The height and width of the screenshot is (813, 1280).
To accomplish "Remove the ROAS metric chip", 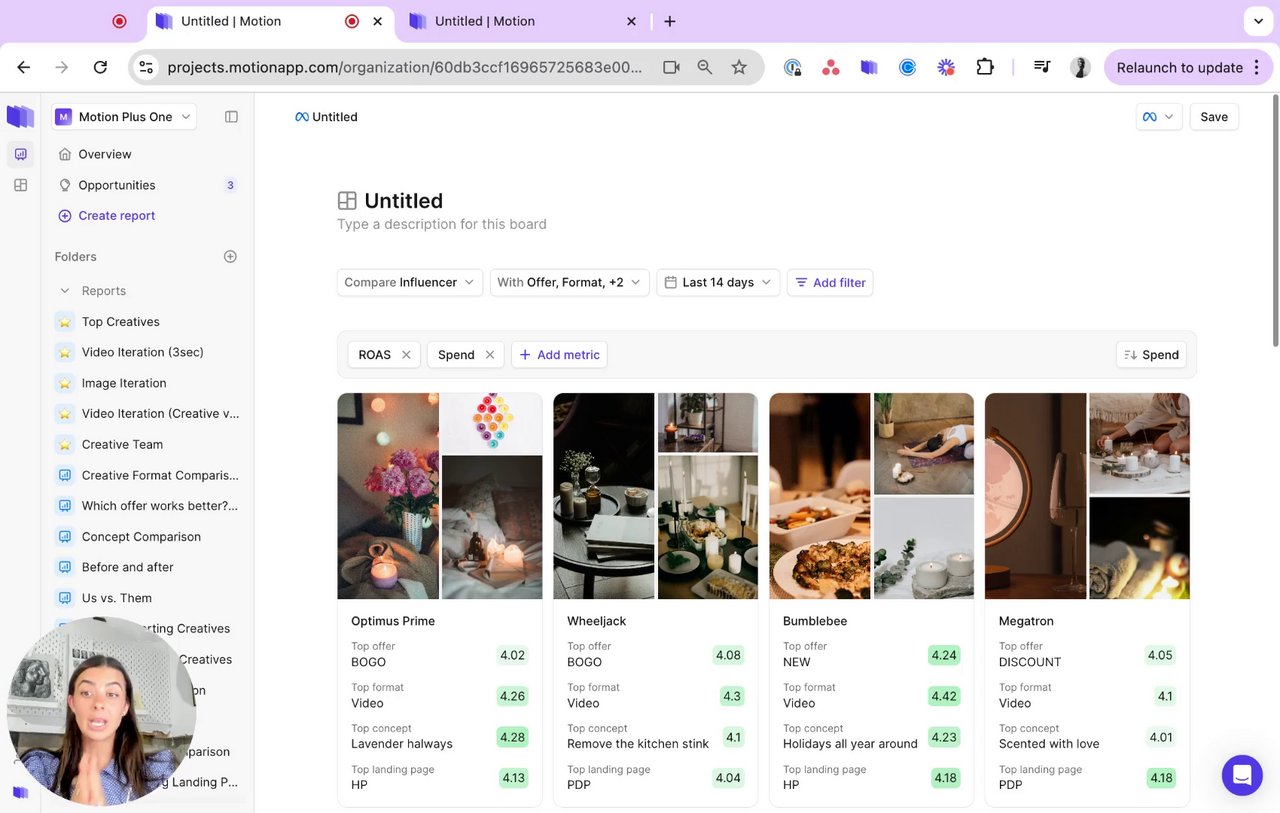I will [406, 355].
